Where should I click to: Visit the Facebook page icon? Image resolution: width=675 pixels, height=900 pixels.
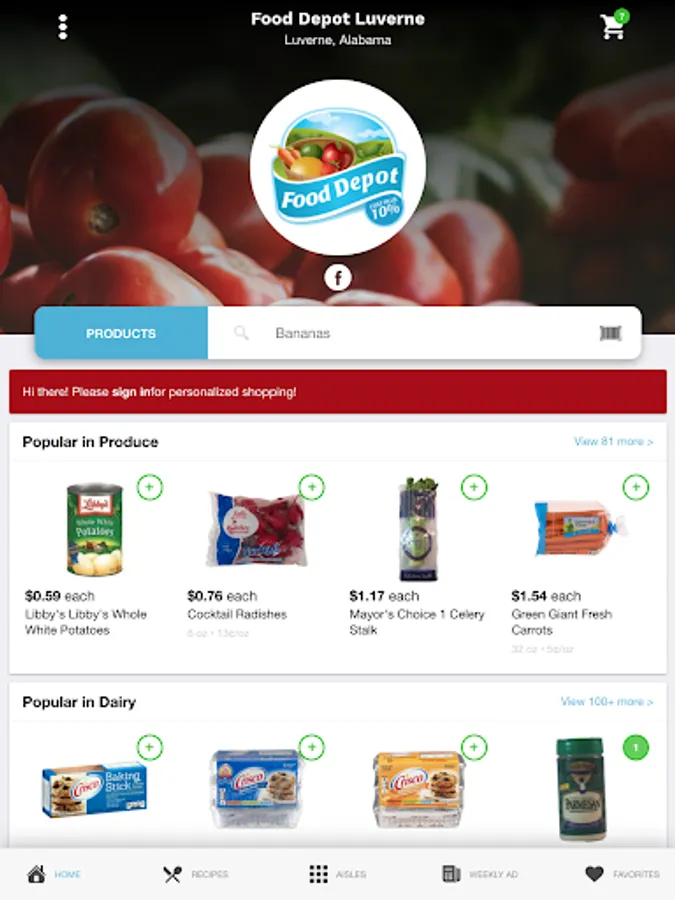pyautogui.click(x=338, y=278)
